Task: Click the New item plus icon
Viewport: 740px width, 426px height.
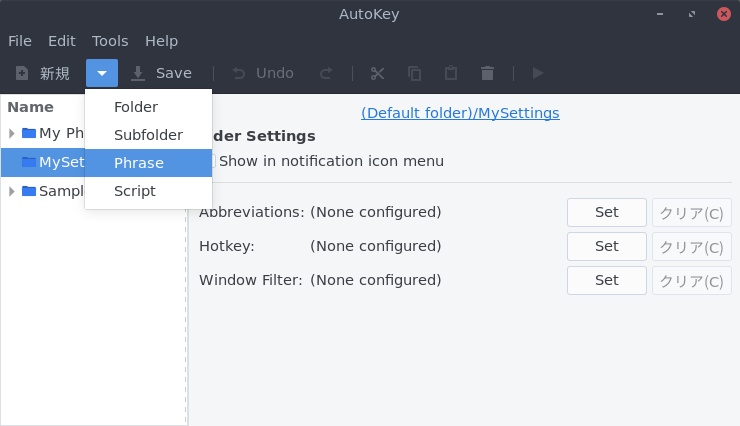Action: pyautogui.click(x=22, y=74)
